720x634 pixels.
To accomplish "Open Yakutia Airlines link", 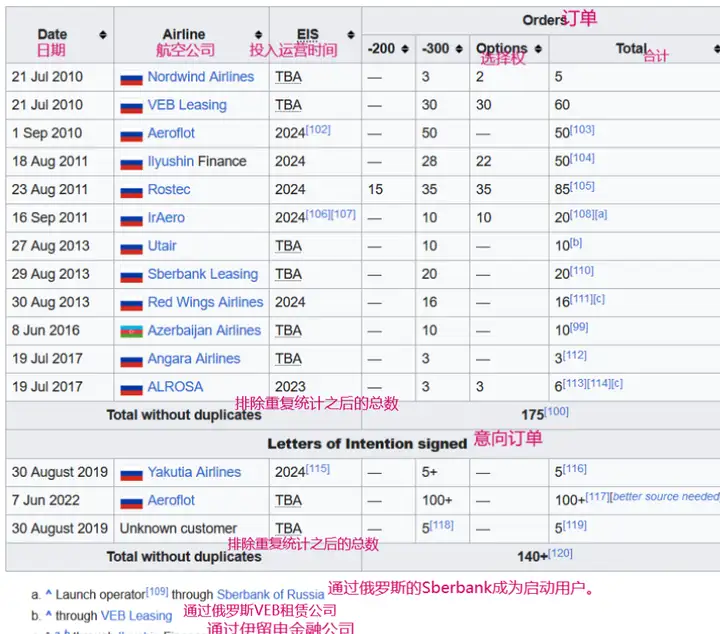I will (x=194, y=472).
